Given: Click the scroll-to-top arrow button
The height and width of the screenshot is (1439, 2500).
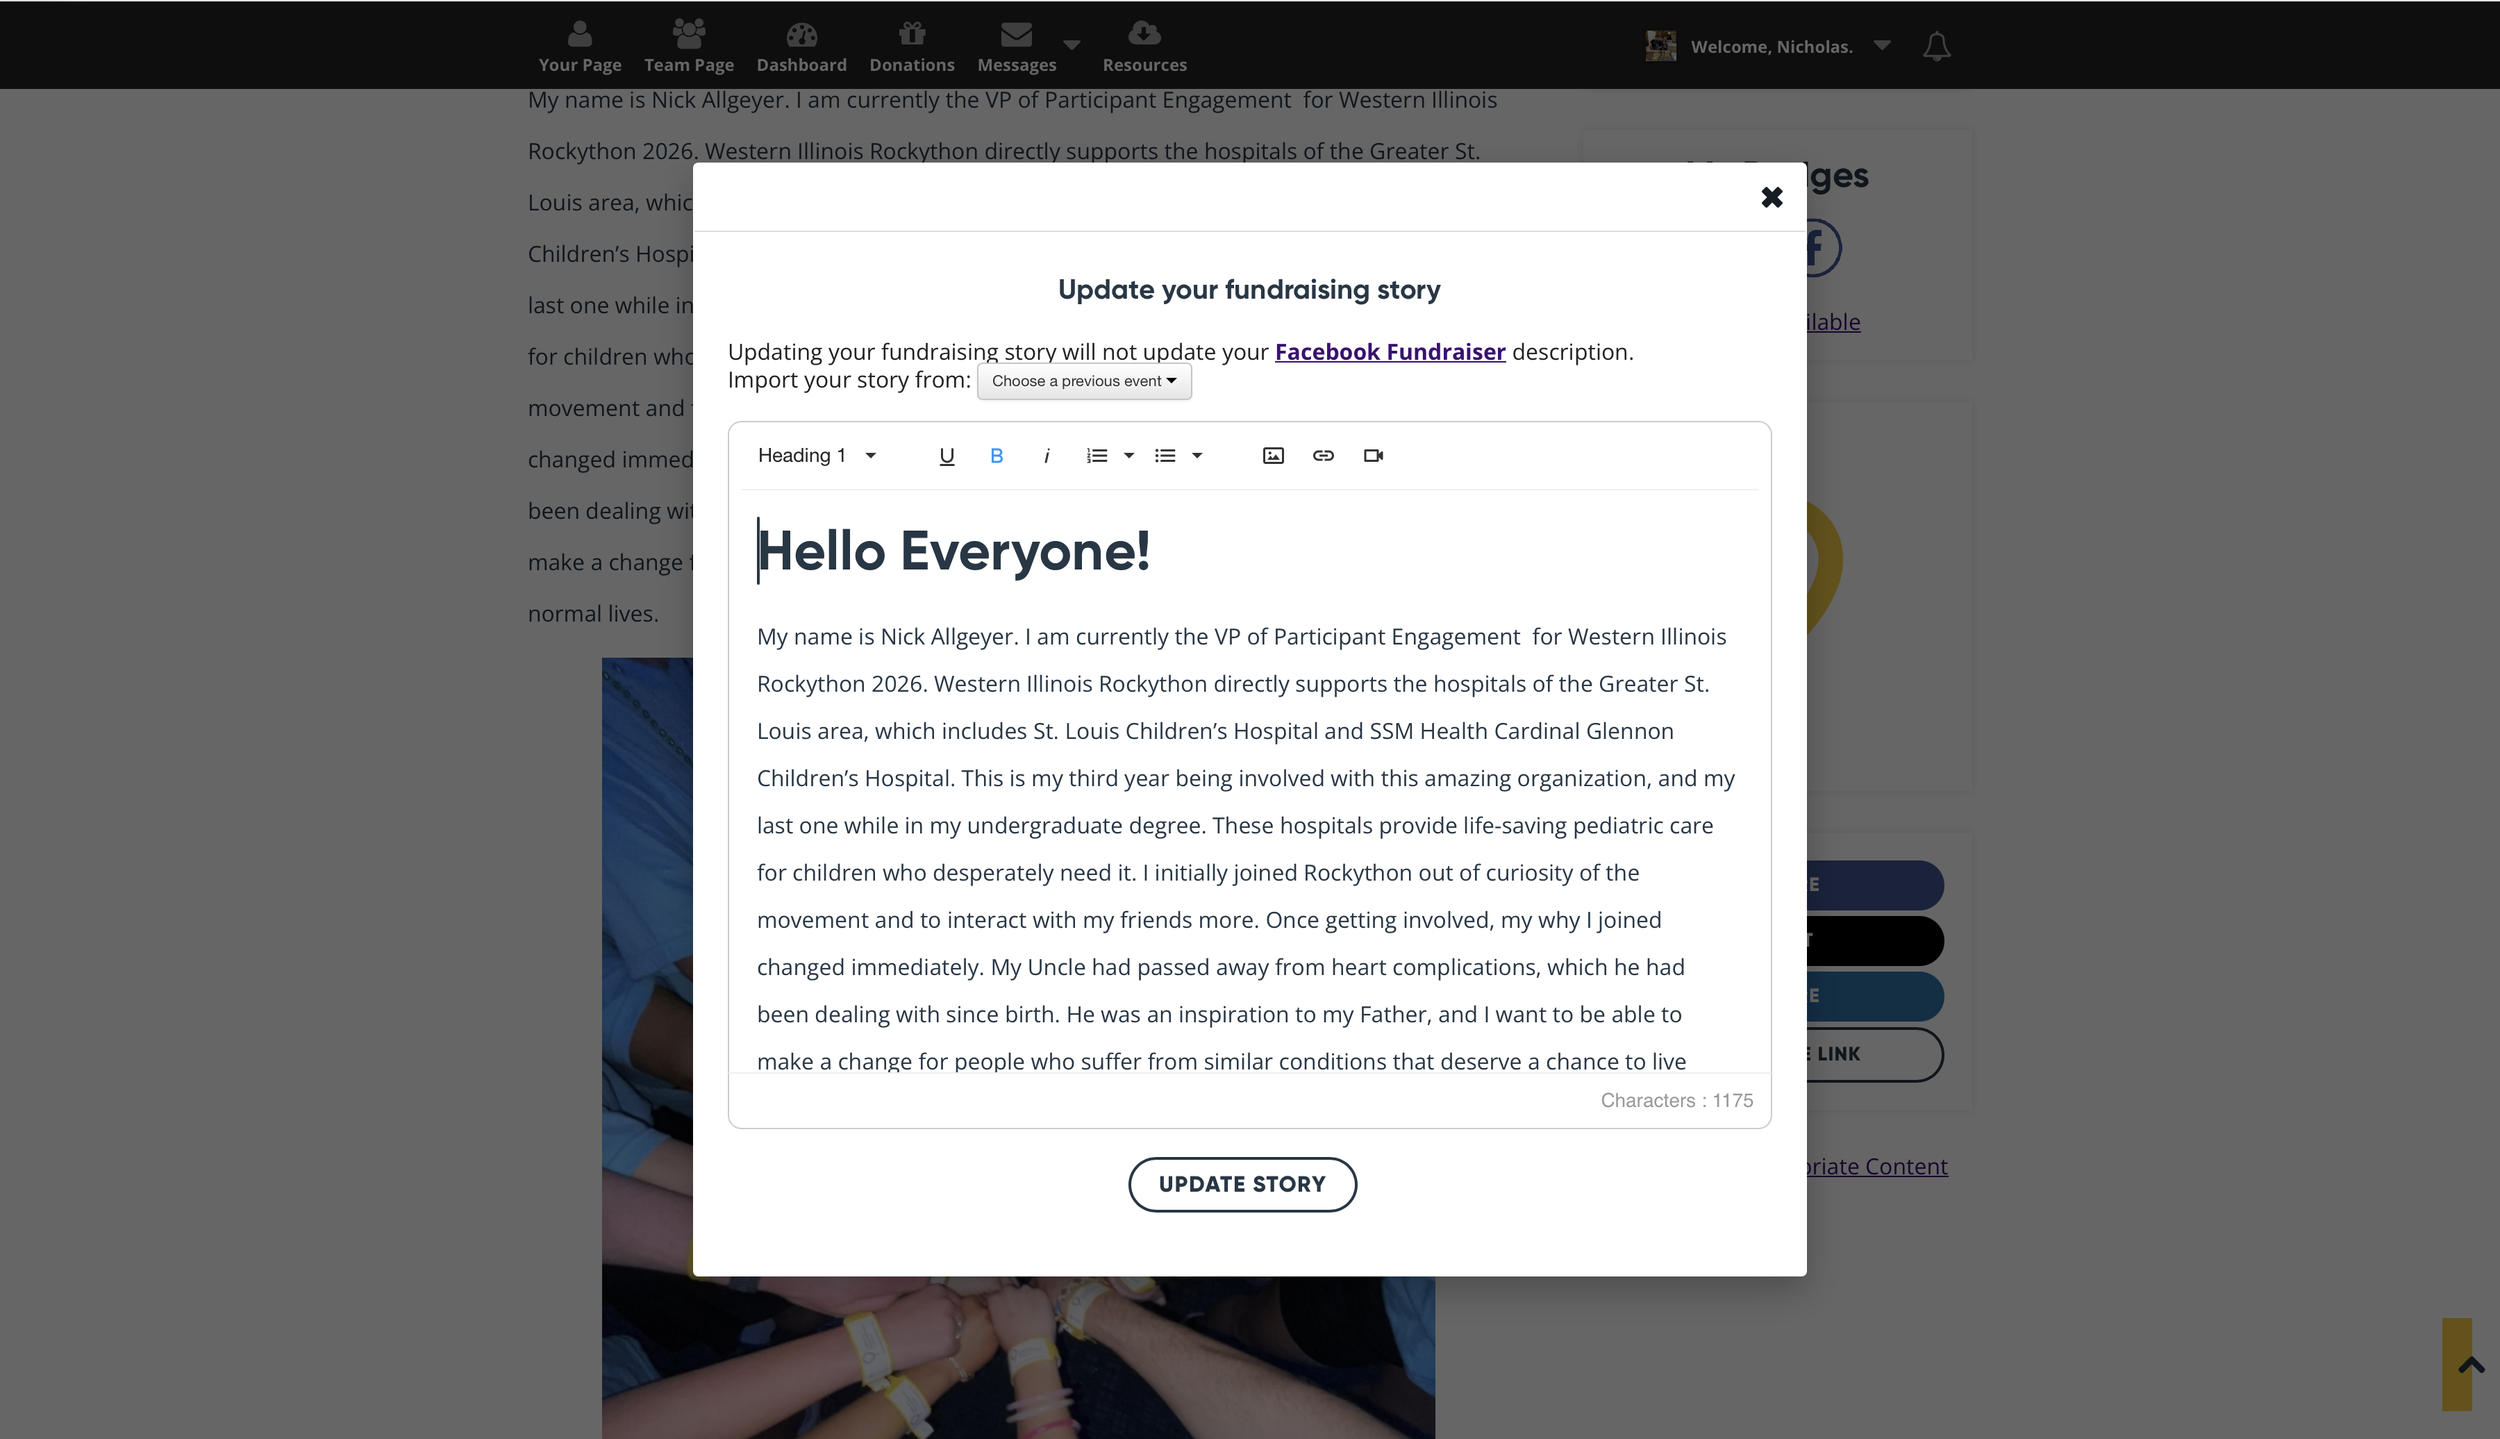Looking at the screenshot, I should (2470, 1365).
